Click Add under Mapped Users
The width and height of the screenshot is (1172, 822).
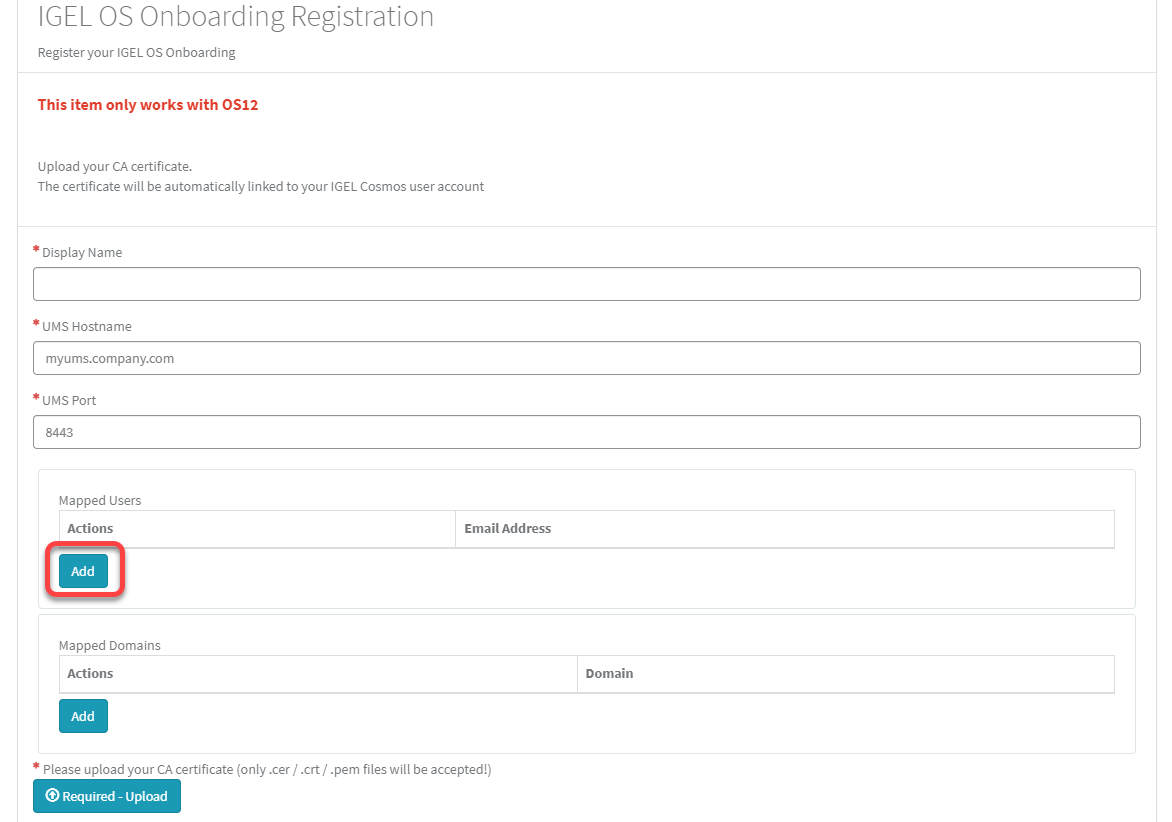[84, 570]
